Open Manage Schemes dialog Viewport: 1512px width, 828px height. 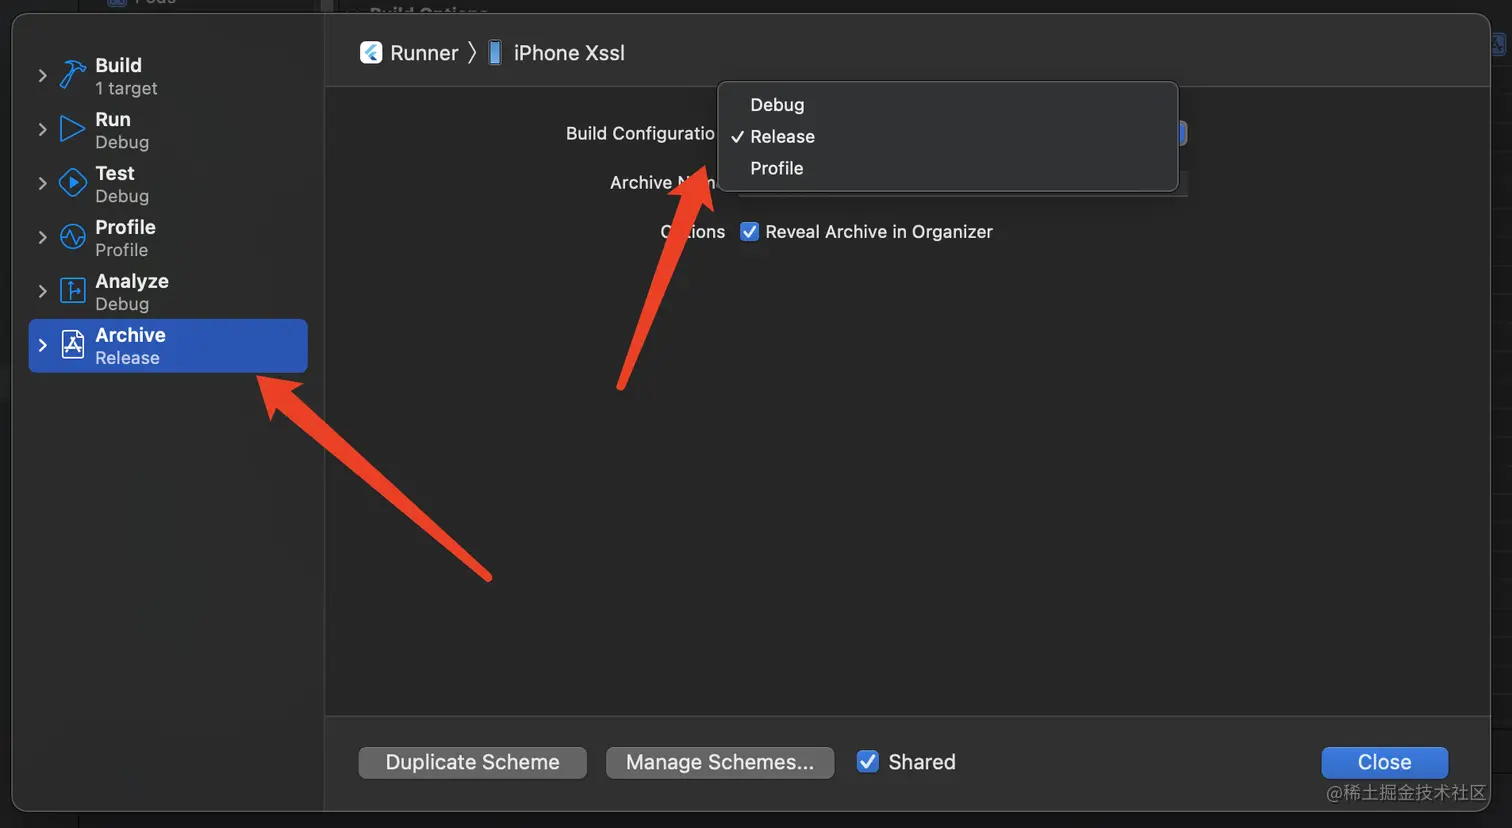(720, 762)
